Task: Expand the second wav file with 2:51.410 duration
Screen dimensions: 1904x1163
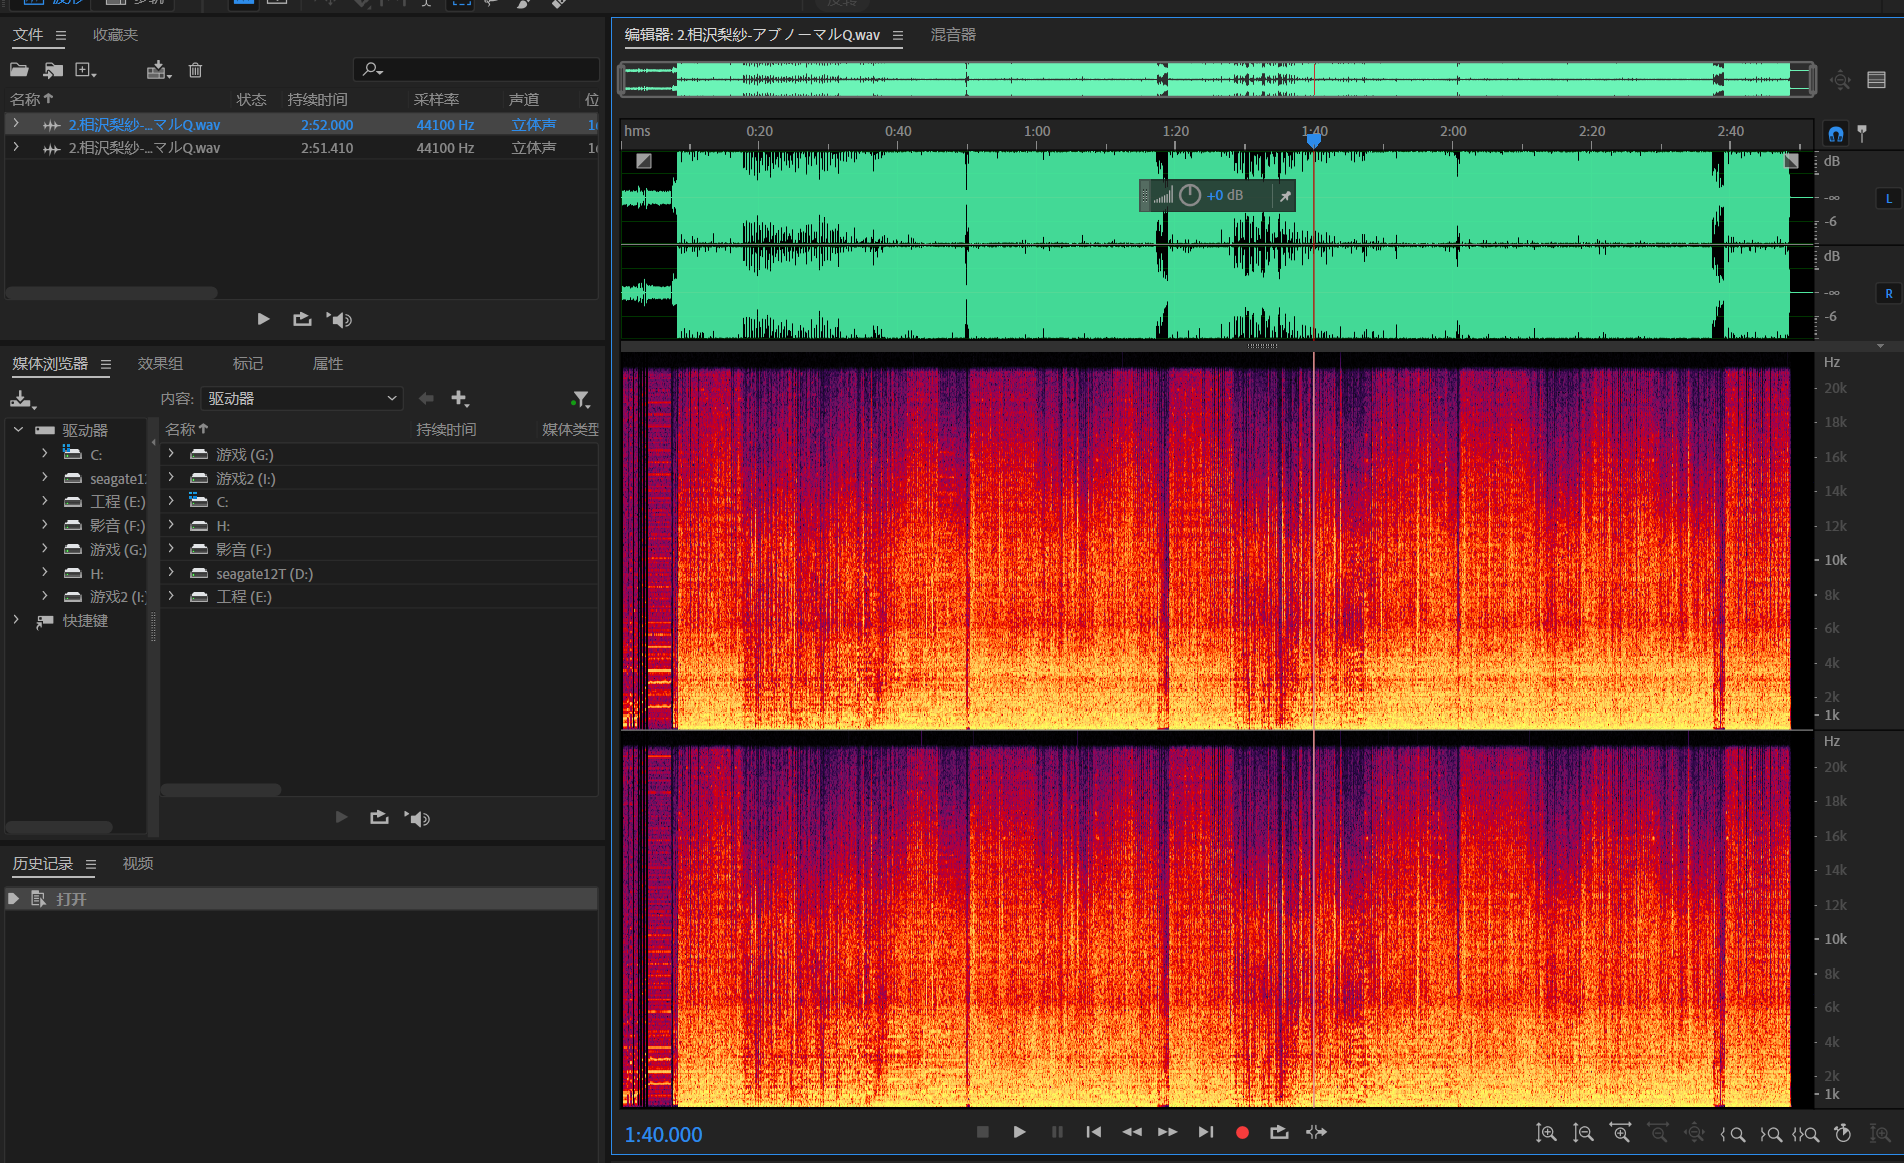Action: coord(16,147)
